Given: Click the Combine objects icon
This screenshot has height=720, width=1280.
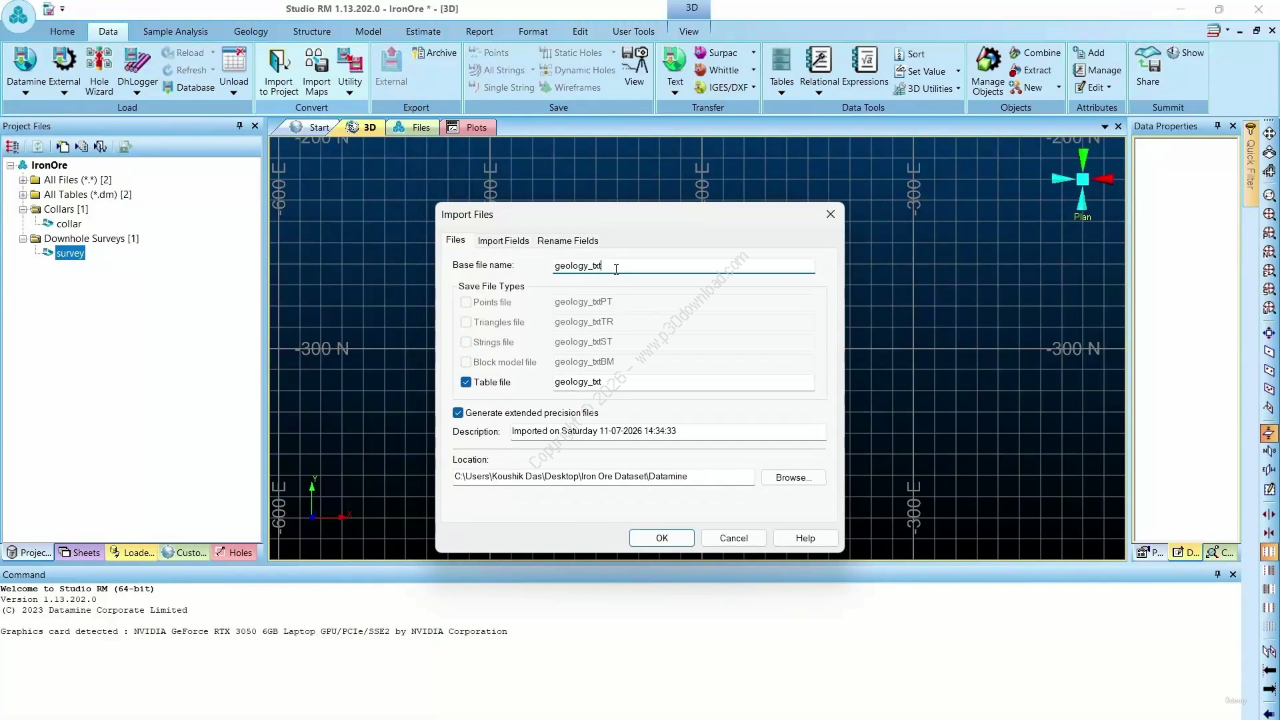Looking at the screenshot, I should click(x=1034, y=53).
